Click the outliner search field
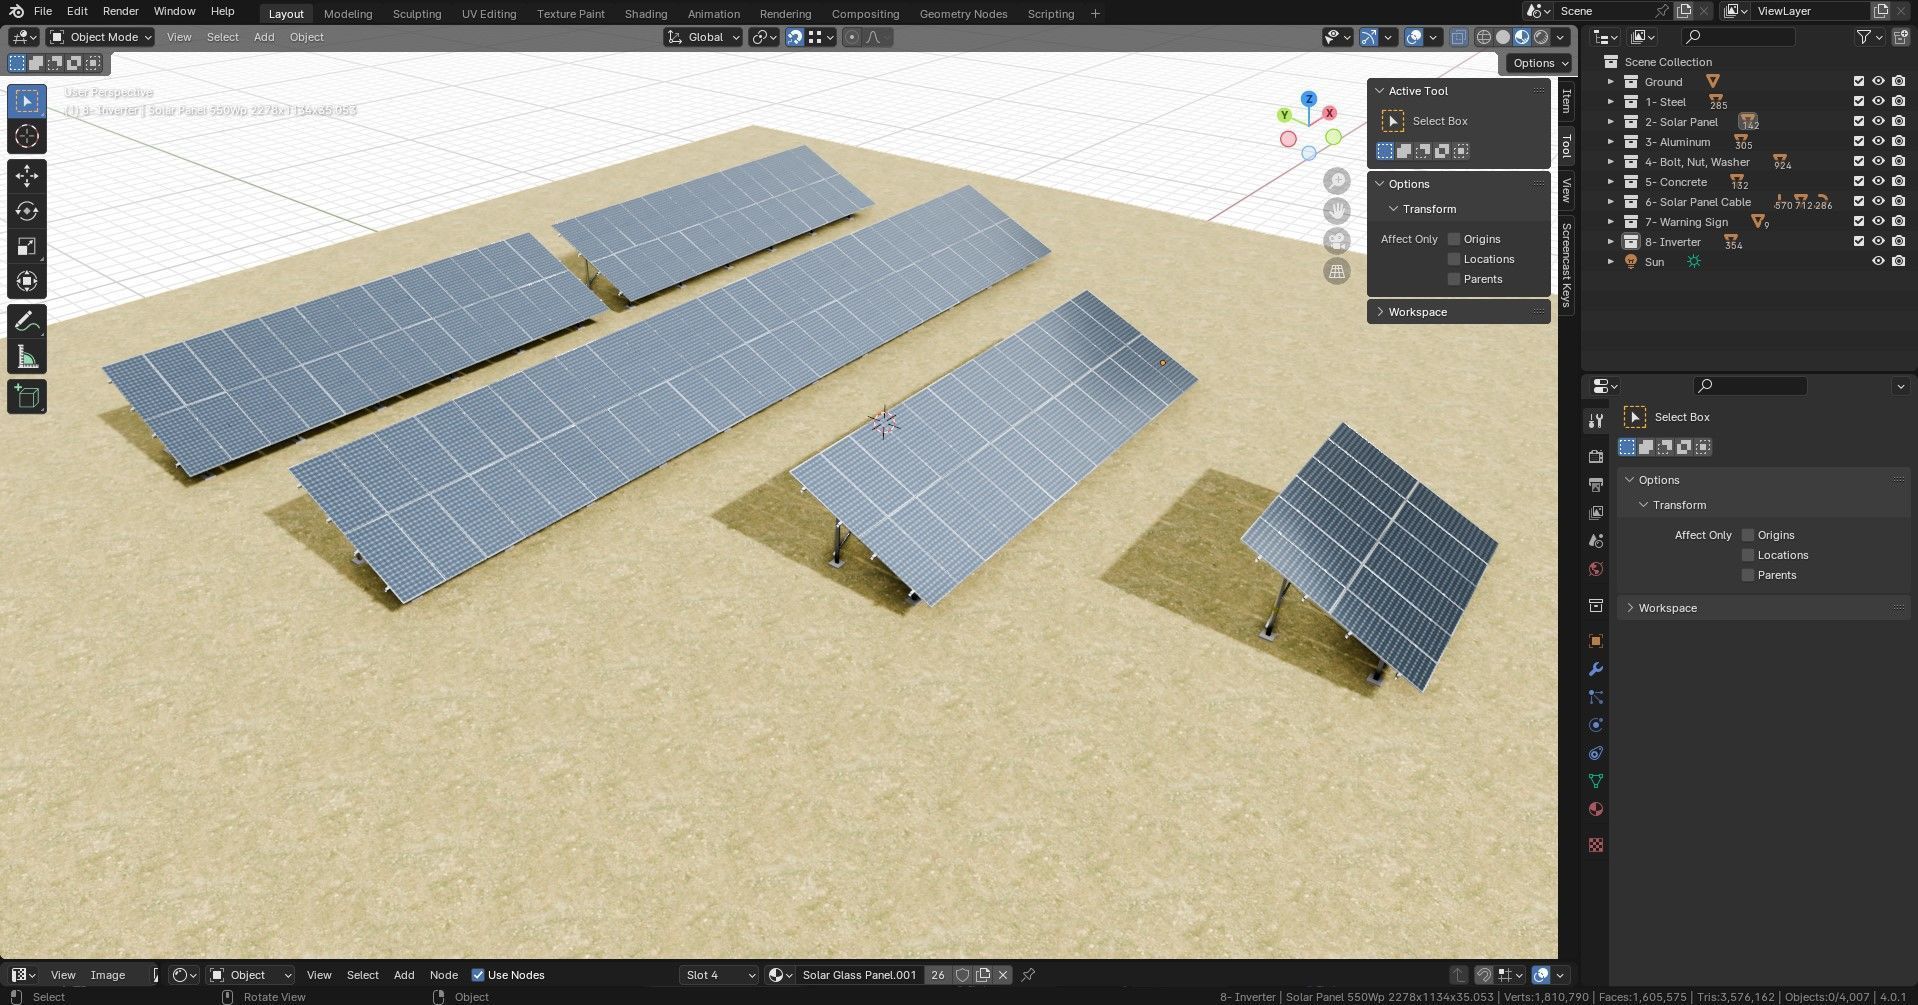 pos(1738,37)
